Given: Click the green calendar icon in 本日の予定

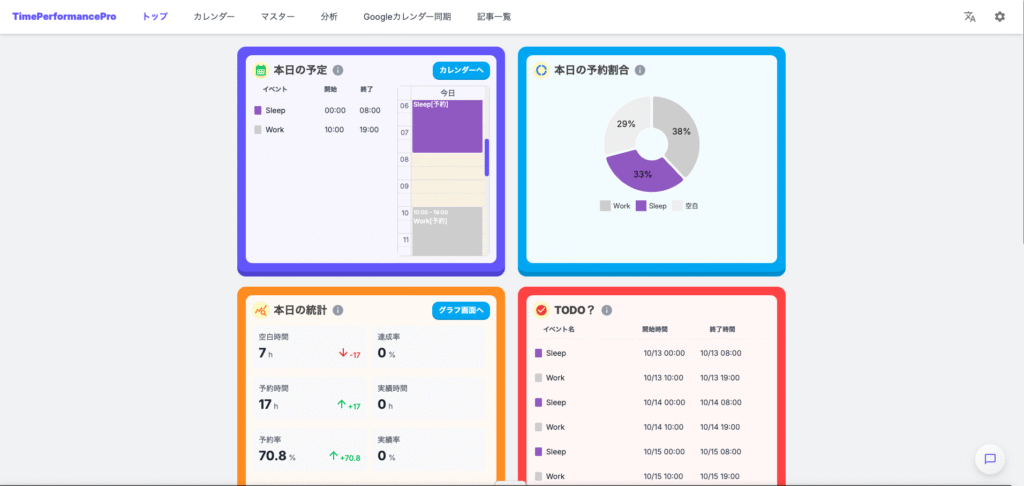Looking at the screenshot, I should (x=260, y=70).
